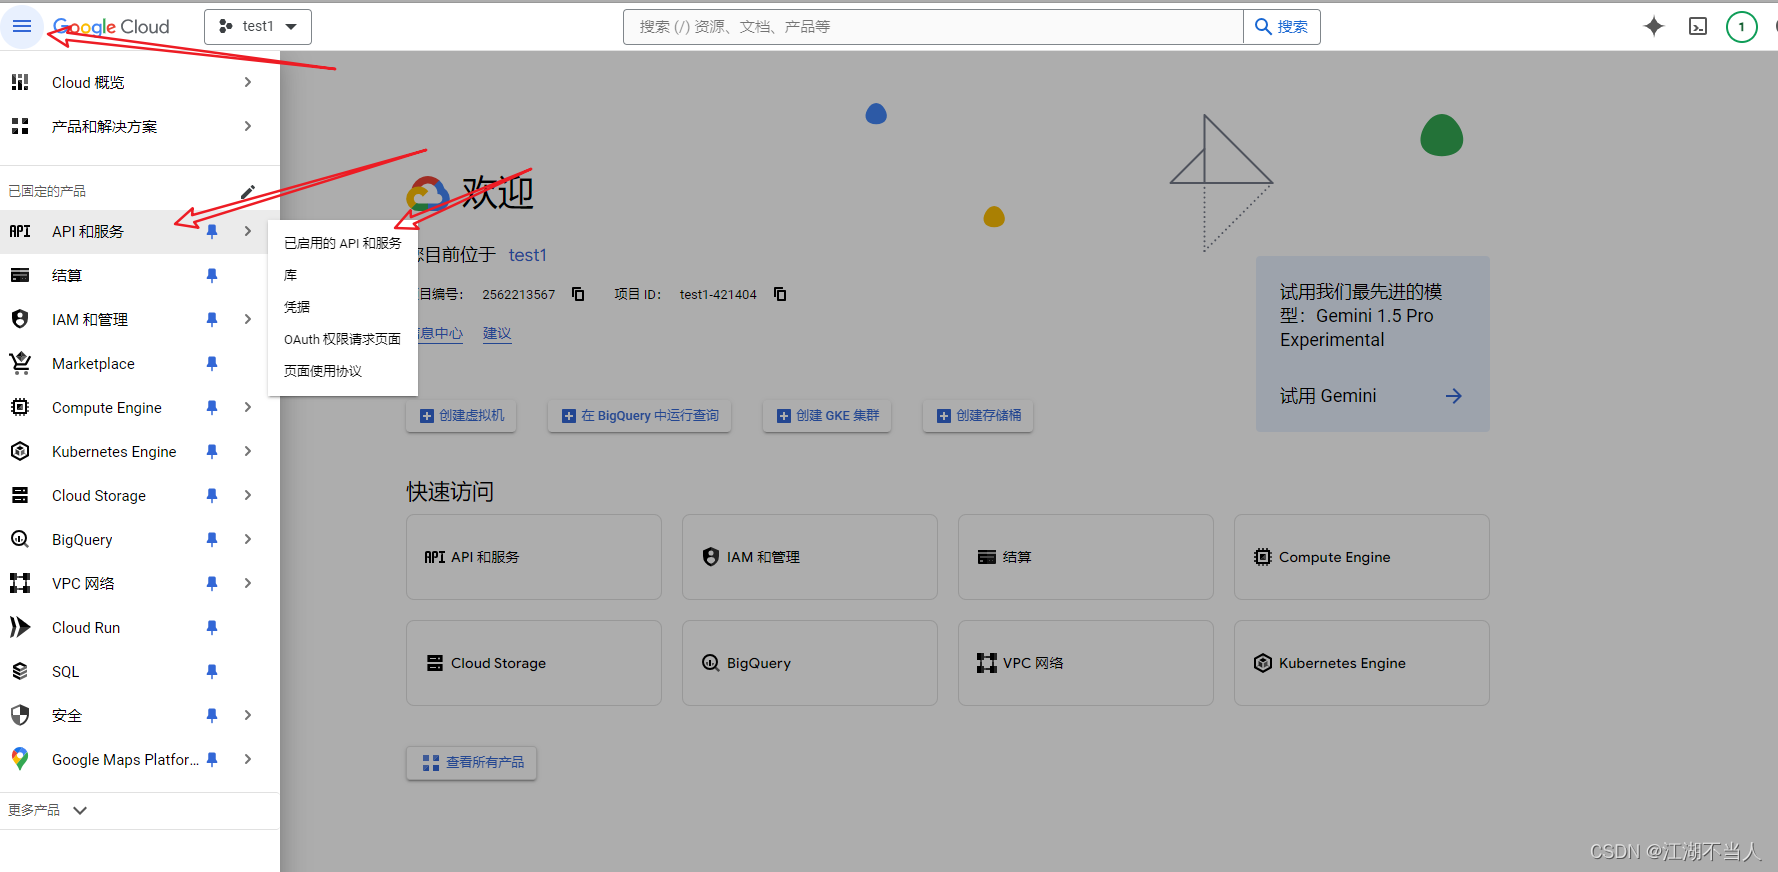Open the Cloud Storage quick access card

(x=534, y=663)
